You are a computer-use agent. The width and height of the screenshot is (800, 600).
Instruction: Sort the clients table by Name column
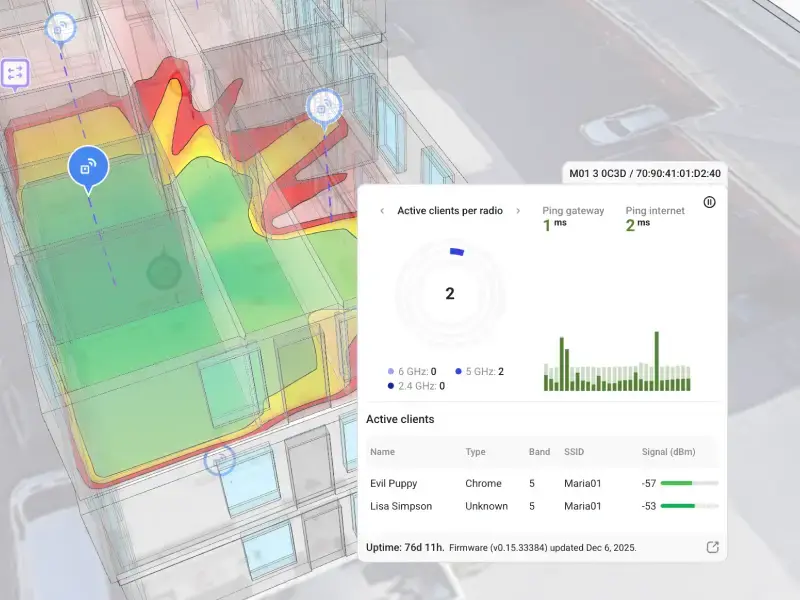(382, 452)
